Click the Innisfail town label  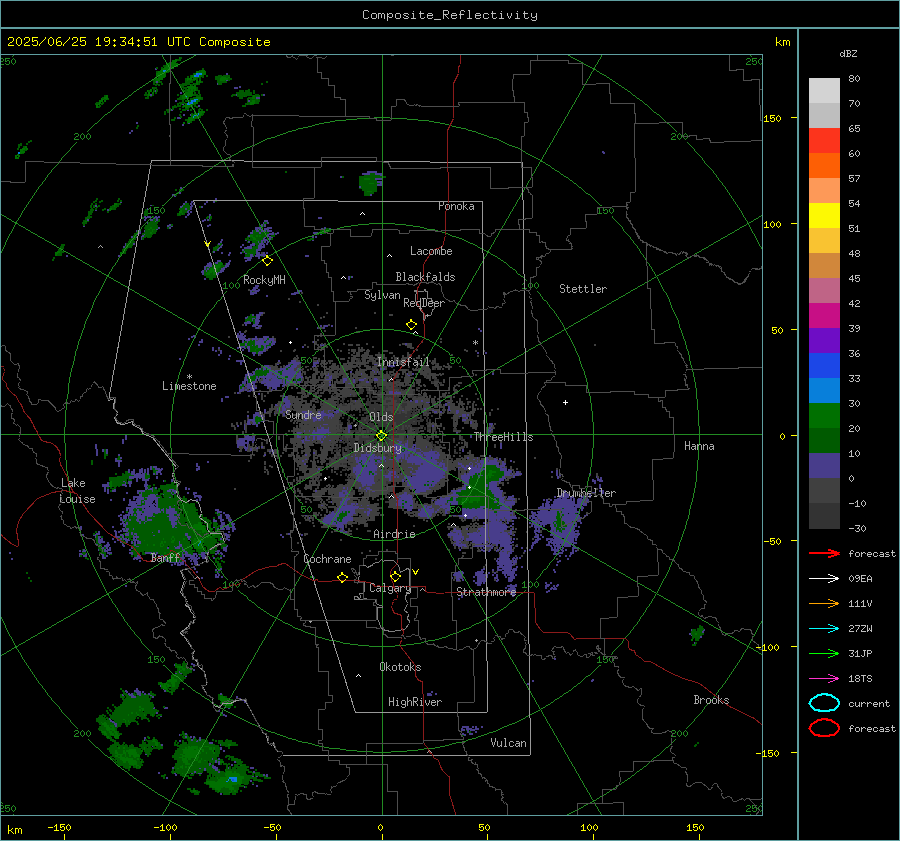(x=403, y=362)
